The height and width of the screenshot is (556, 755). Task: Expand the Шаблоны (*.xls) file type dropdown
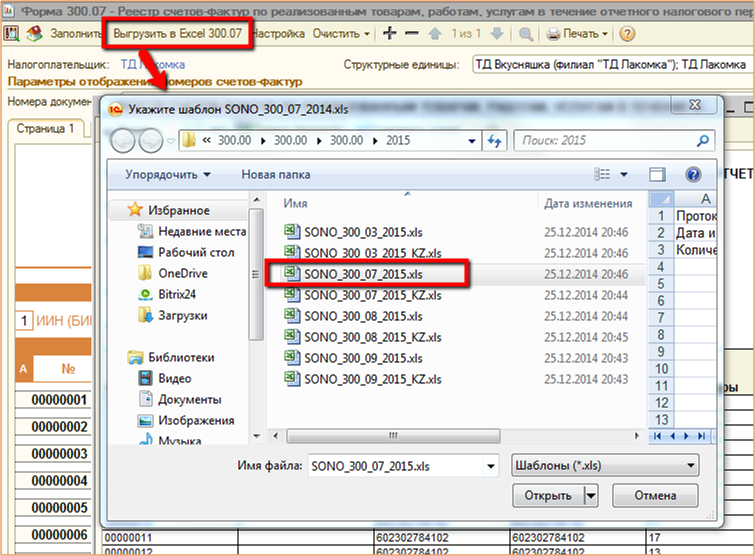[x=604, y=465]
